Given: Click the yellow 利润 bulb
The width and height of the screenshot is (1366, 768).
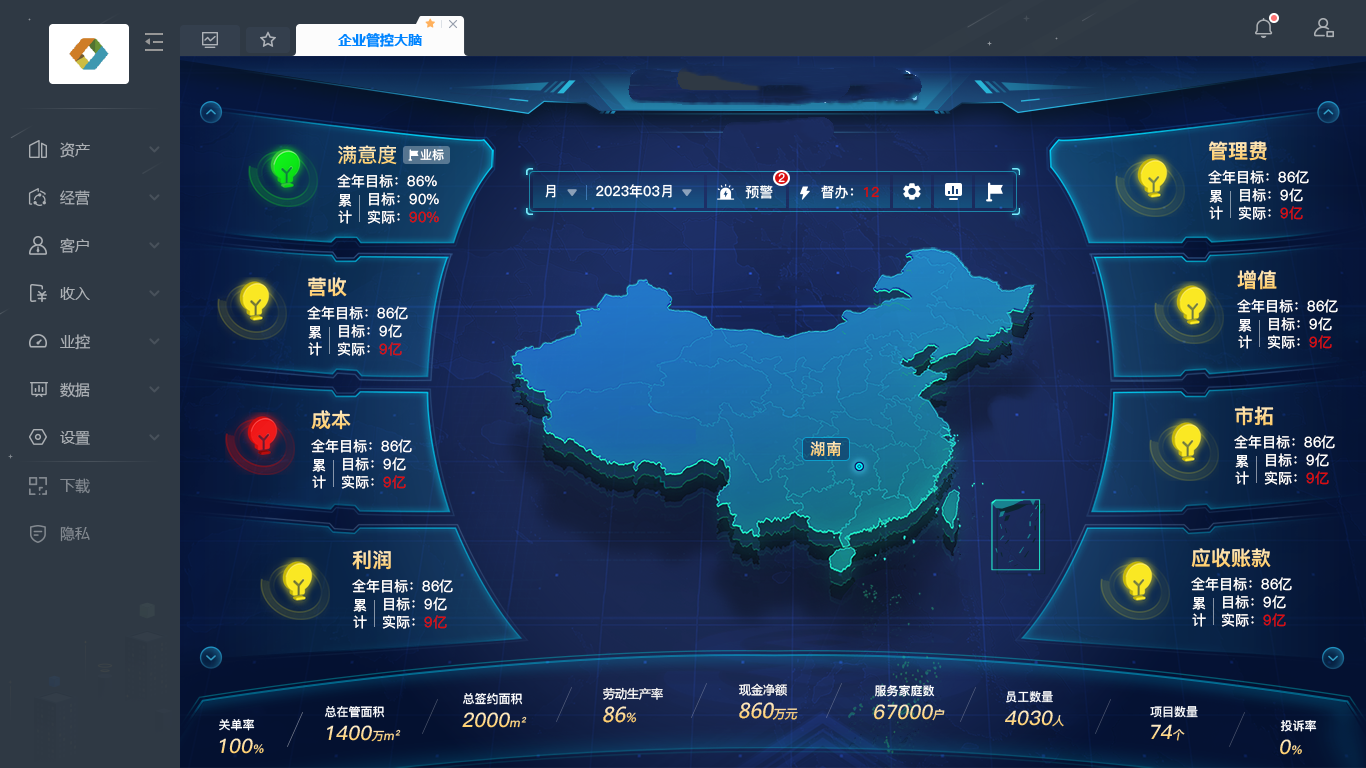Looking at the screenshot, I should [298, 580].
